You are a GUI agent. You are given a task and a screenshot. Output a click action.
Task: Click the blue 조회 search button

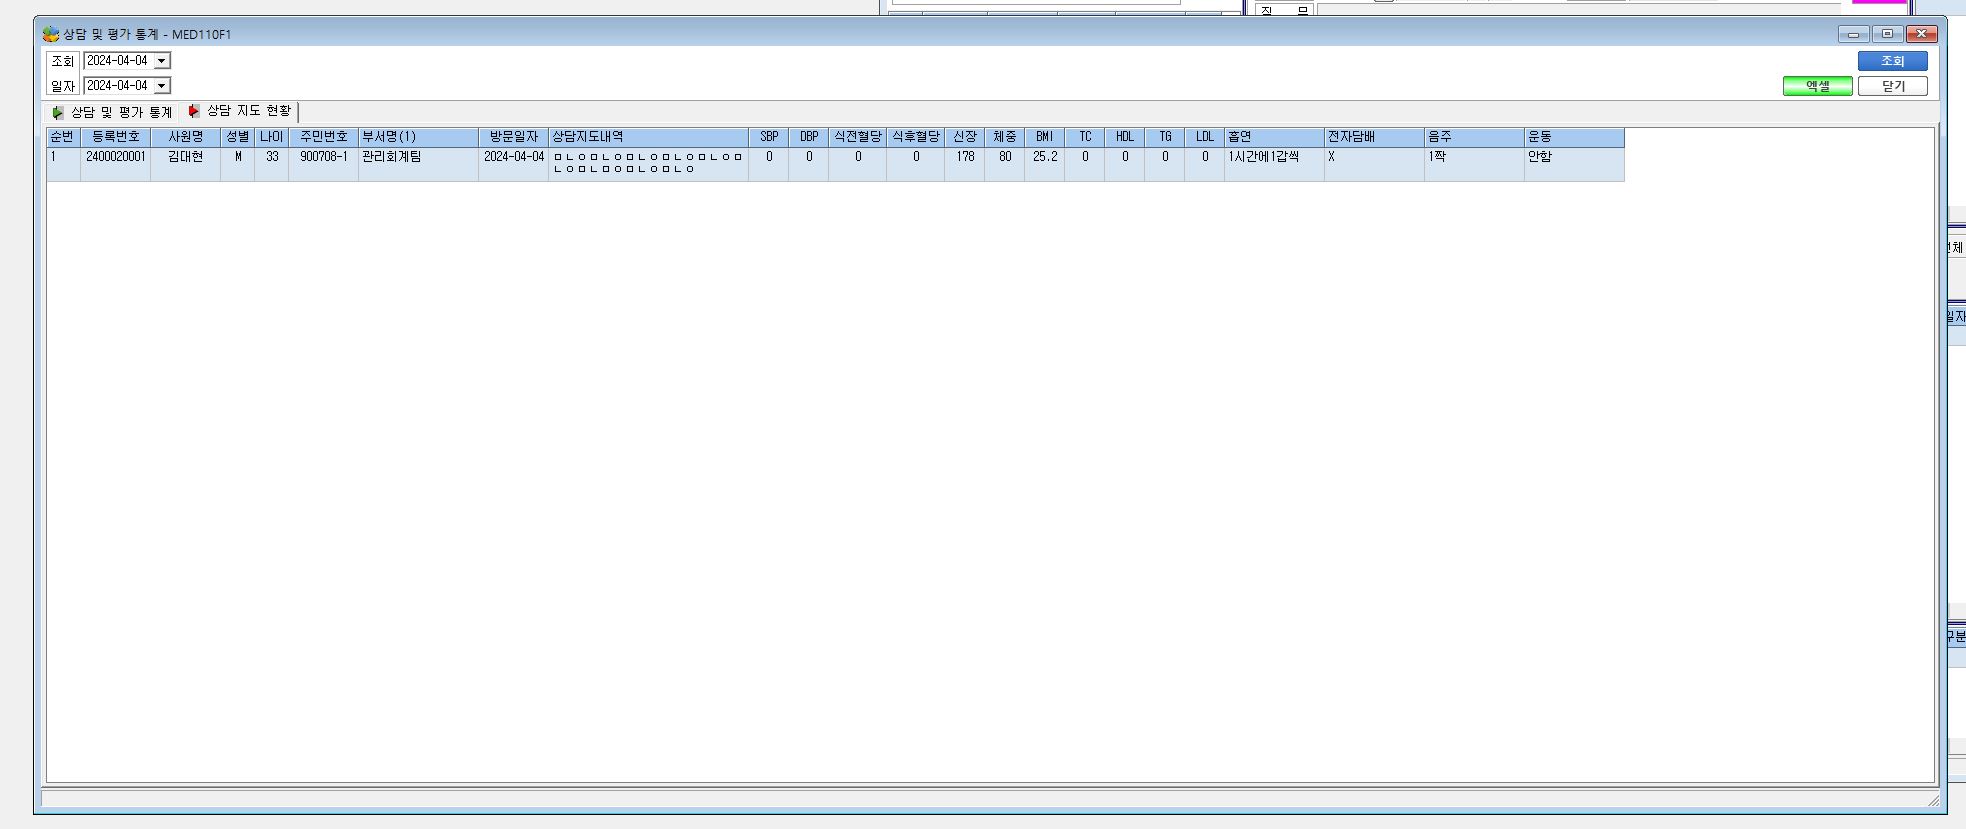(x=1892, y=61)
